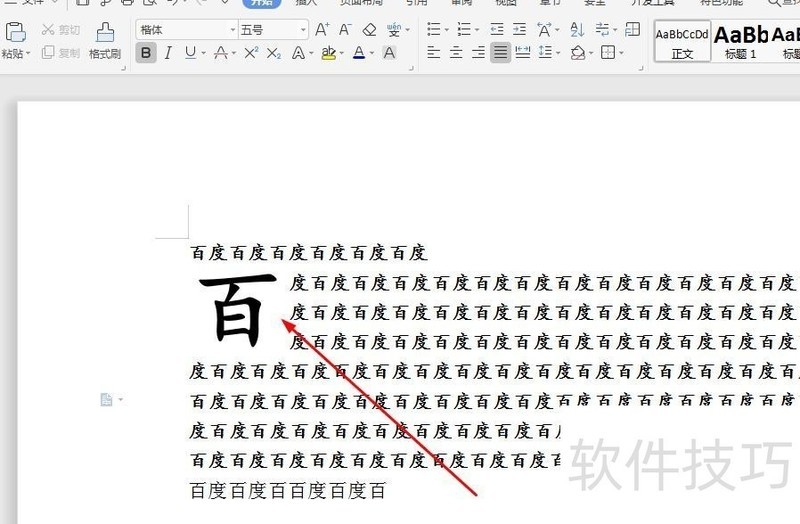Apply subscript with the X₂ icon
The height and width of the screenshot is (524, 800).
point(274,53)
